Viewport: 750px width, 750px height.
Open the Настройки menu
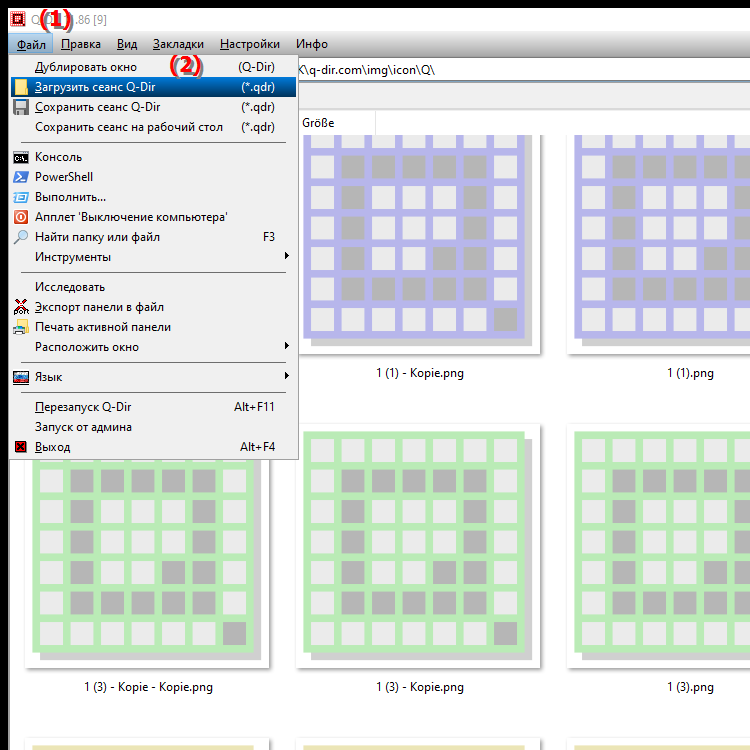point(250,44)
